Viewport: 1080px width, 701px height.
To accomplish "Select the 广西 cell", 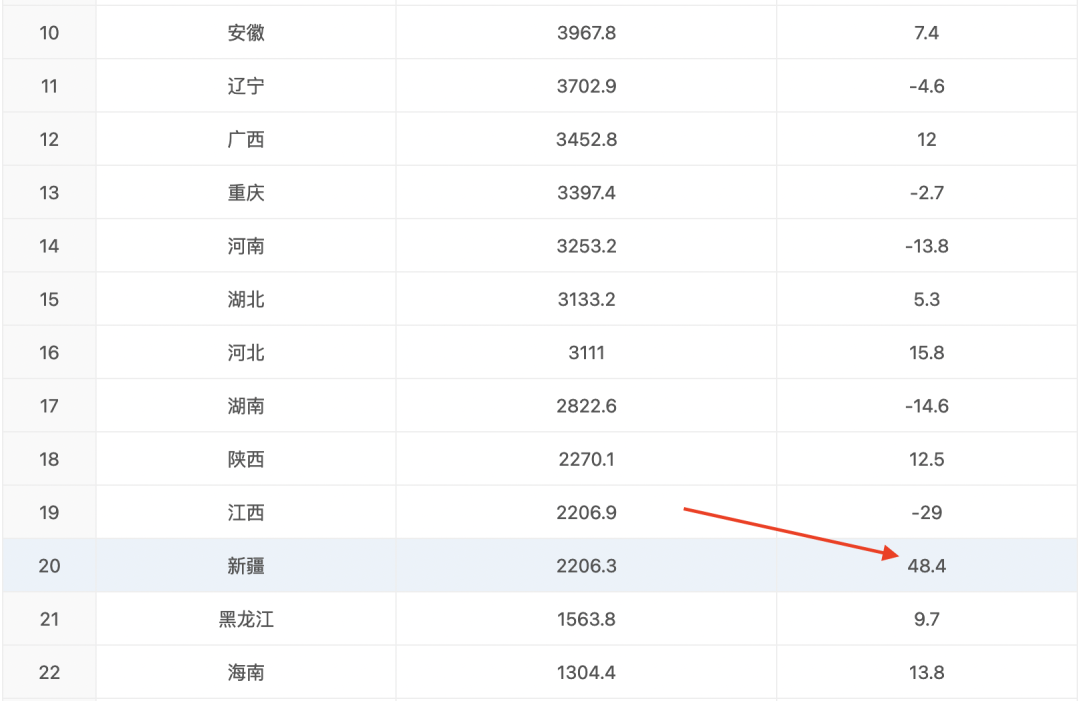I will point(246,139).
